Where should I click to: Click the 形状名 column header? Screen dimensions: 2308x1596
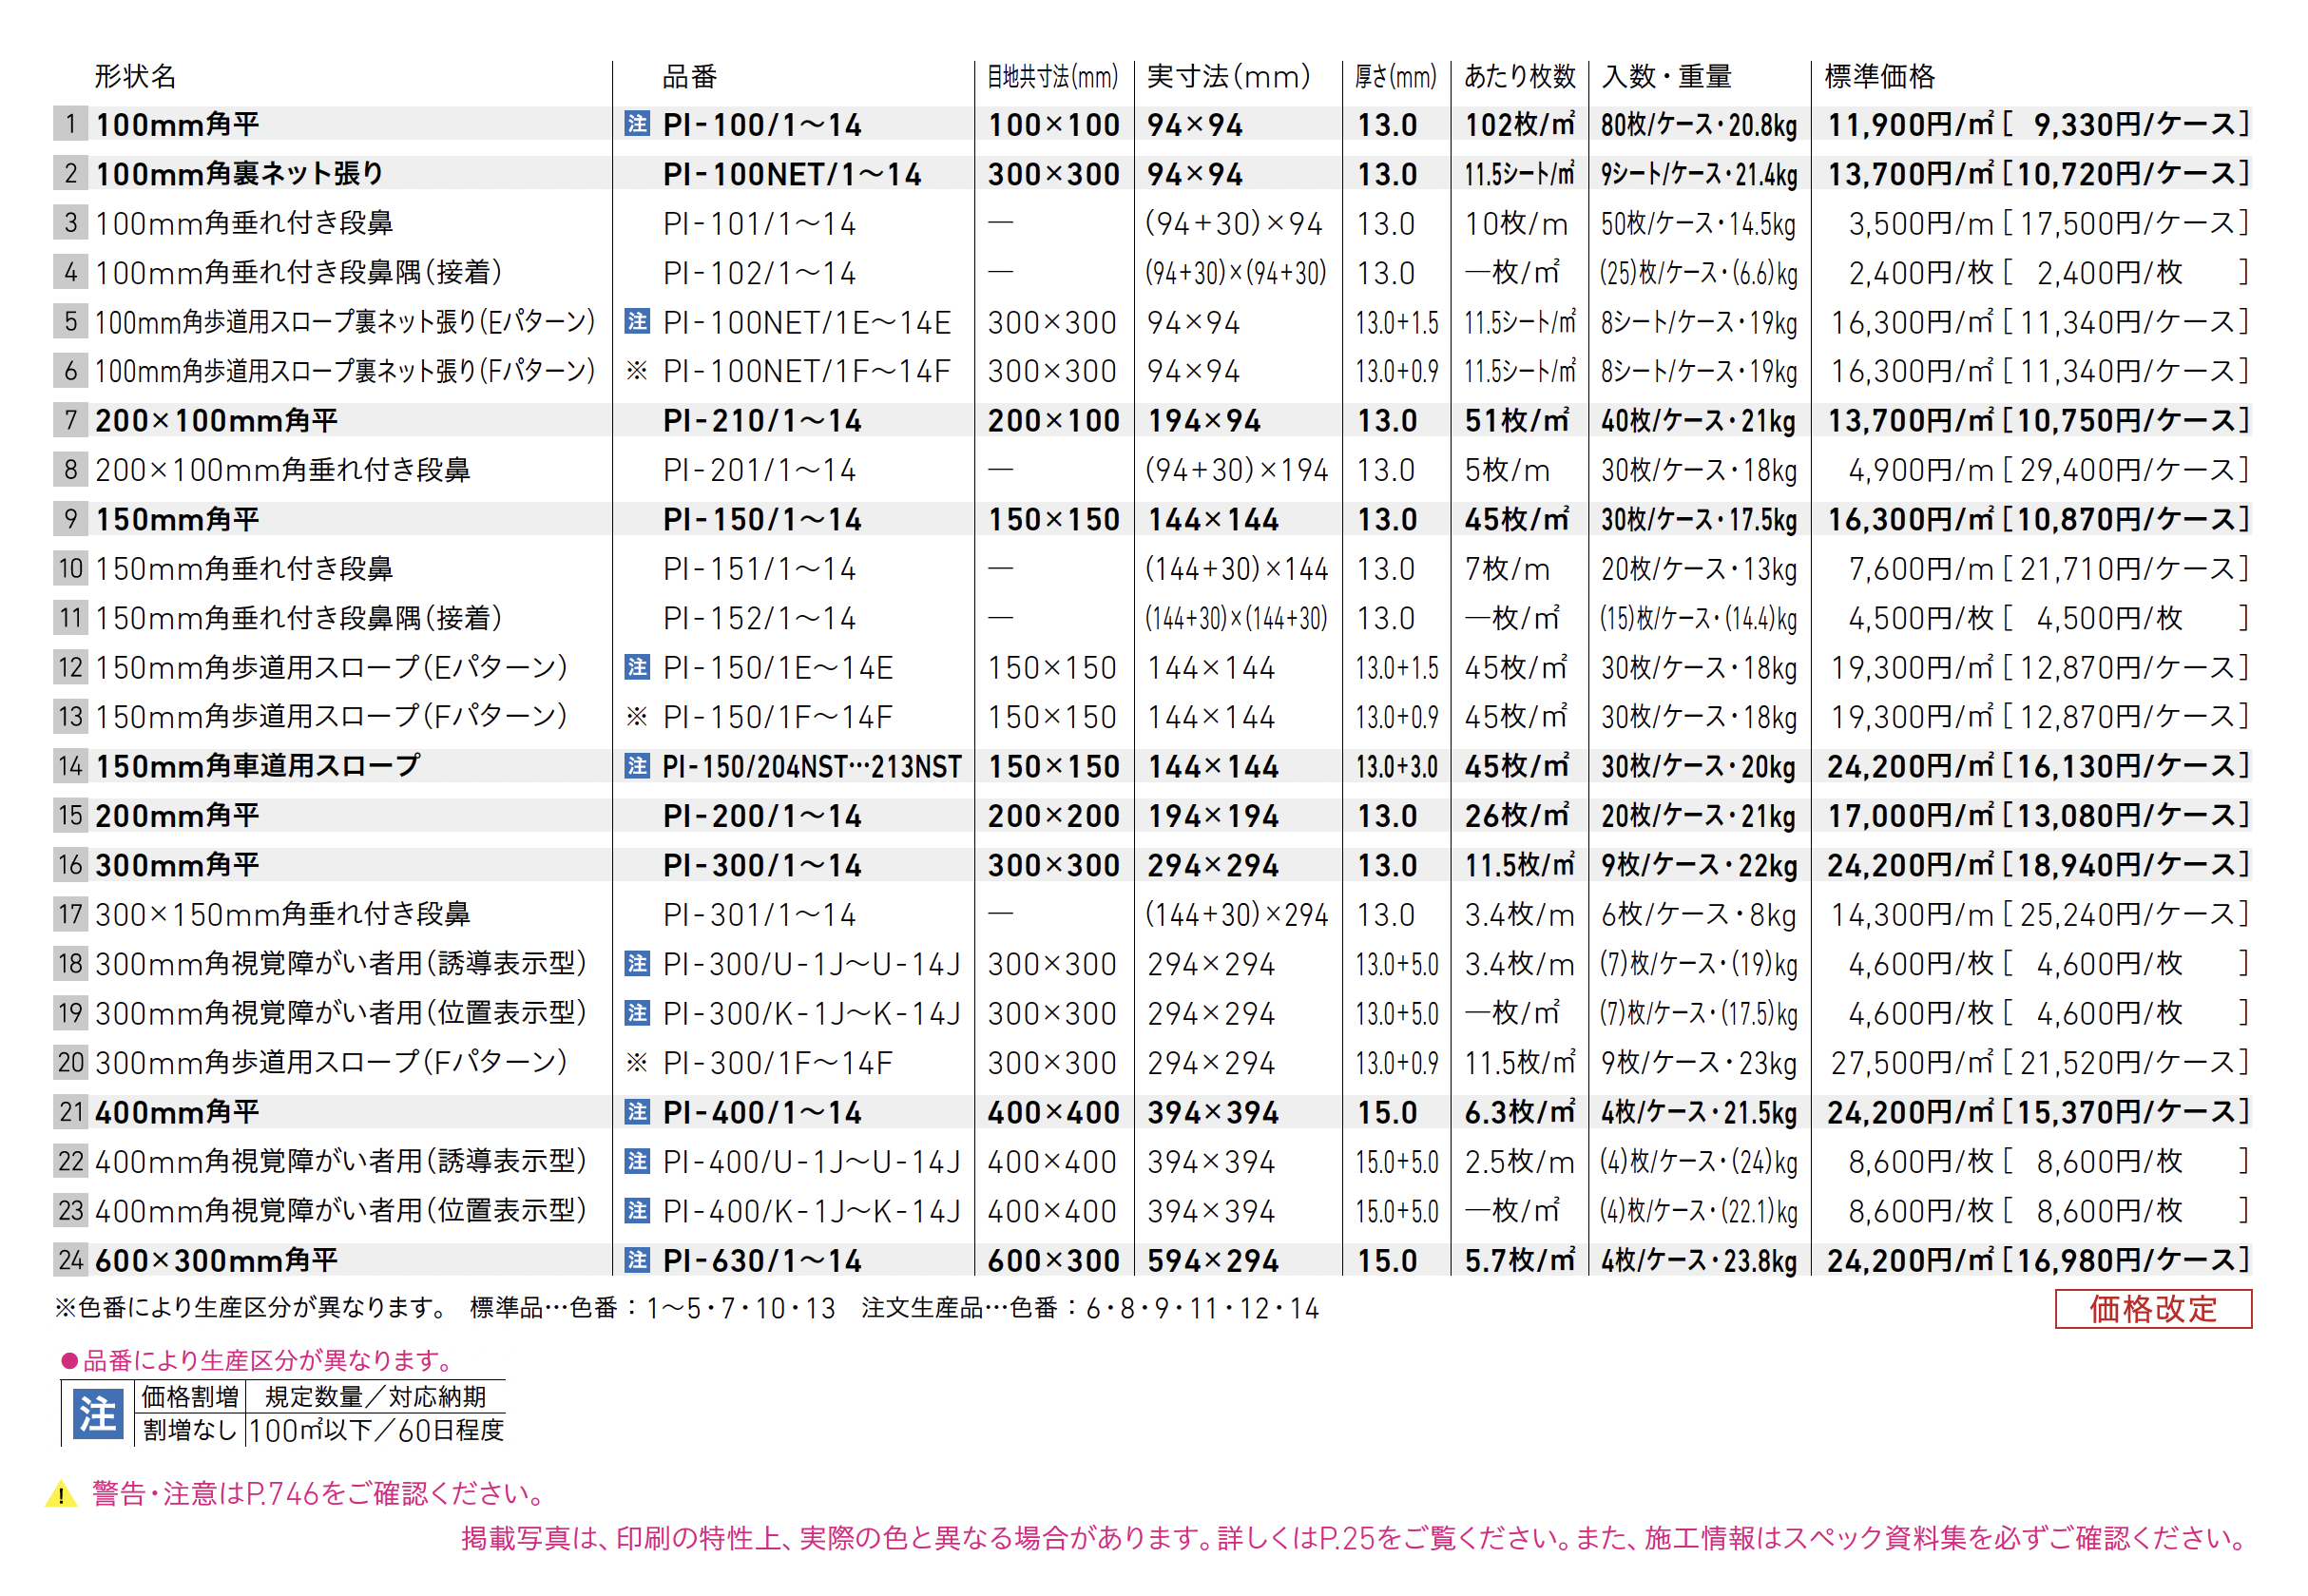pos(135,76)
